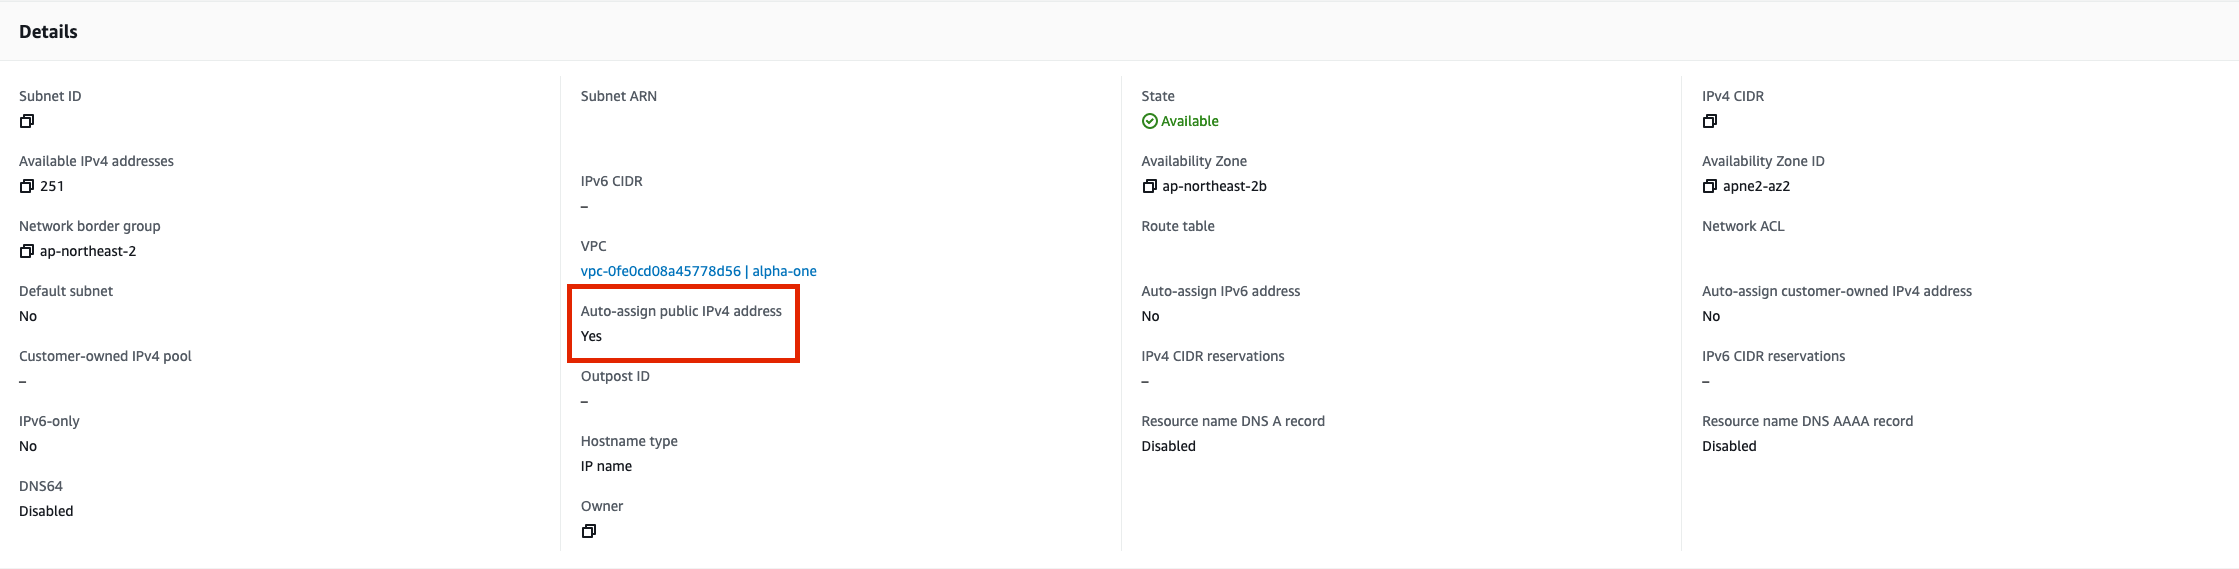Copy the Availability Zone ap-northeast-2b
Viewport: 2239px width, 569px height.
[x=1150, y=186]
